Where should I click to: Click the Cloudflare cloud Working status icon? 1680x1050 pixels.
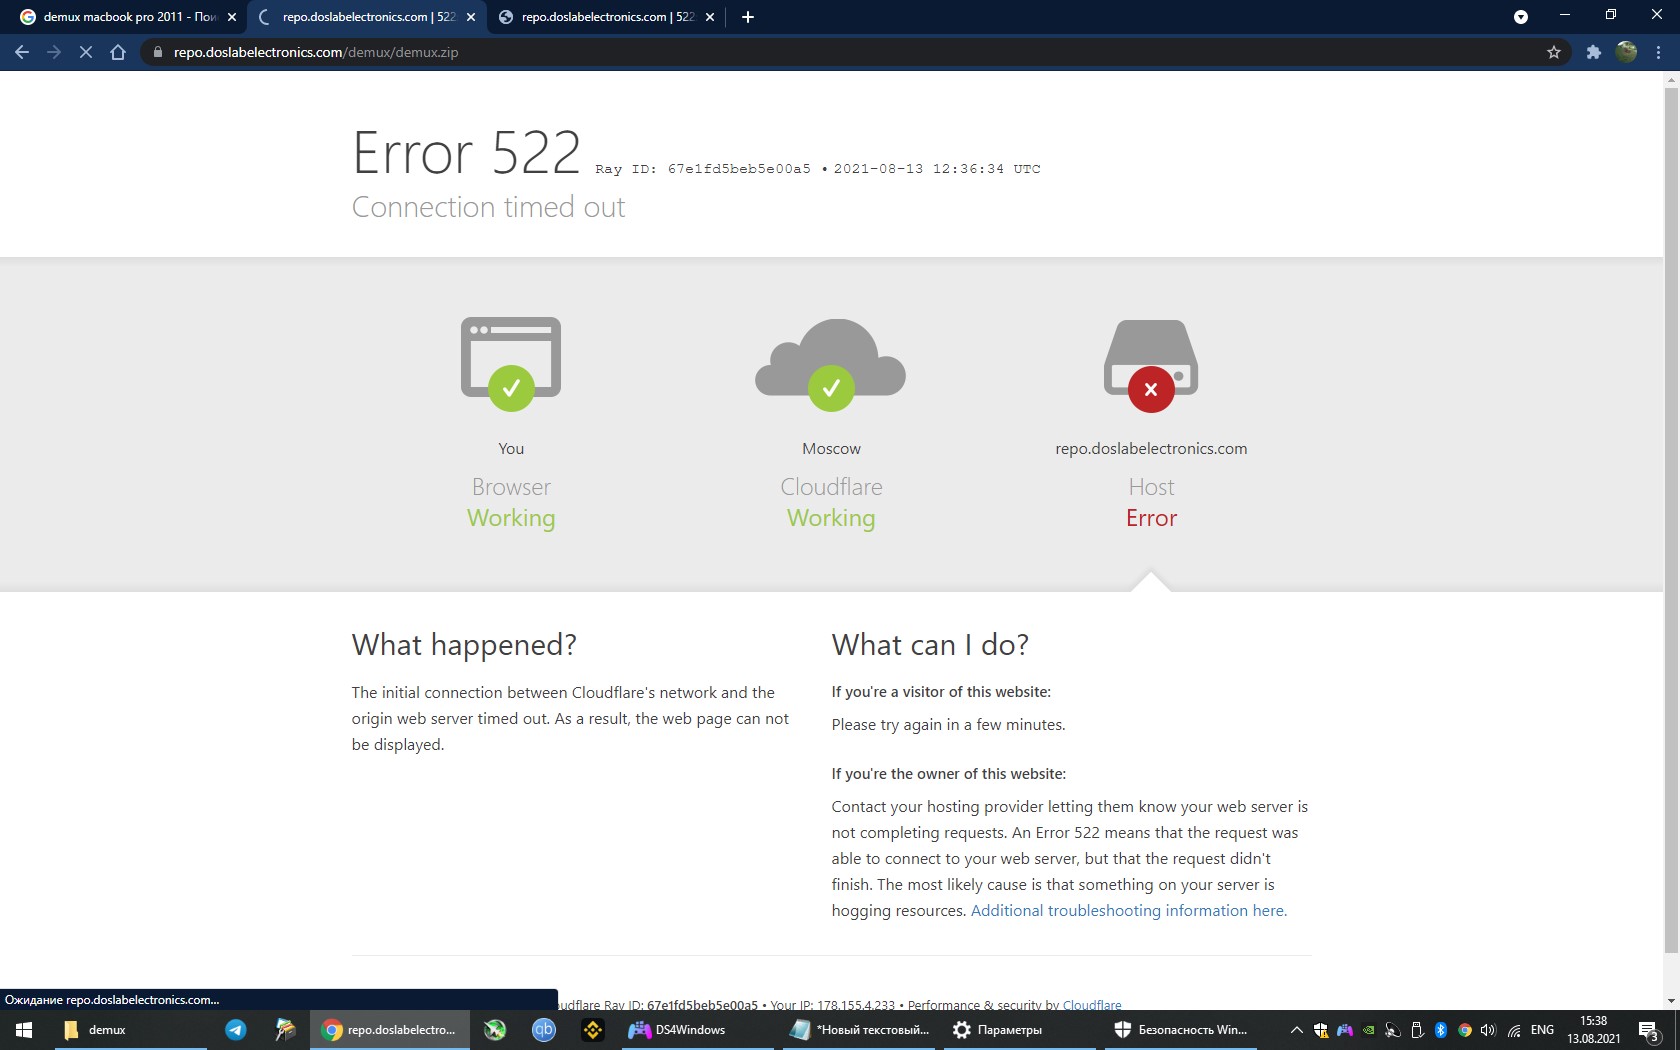[831, 364]
